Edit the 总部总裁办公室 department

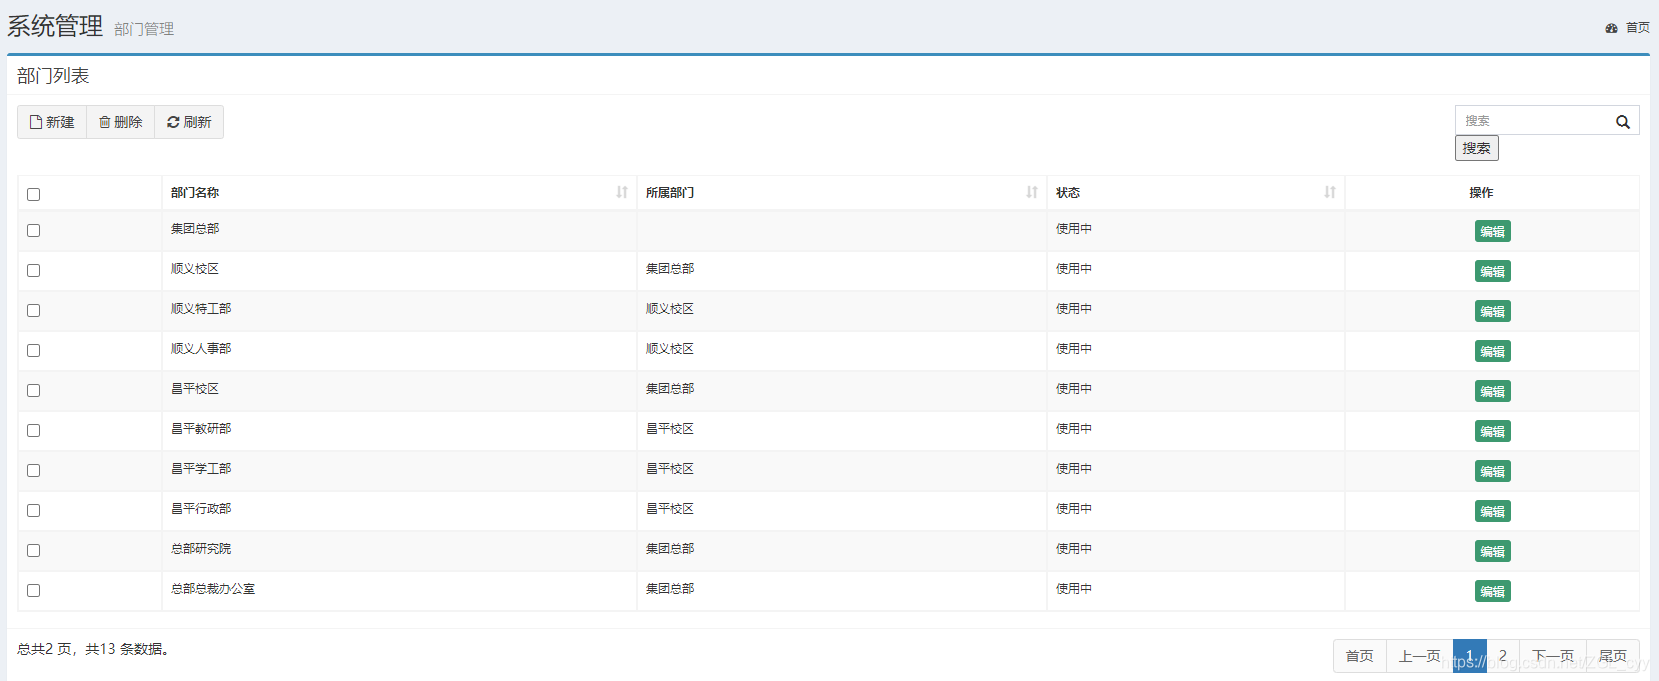tap(1492, 591)
